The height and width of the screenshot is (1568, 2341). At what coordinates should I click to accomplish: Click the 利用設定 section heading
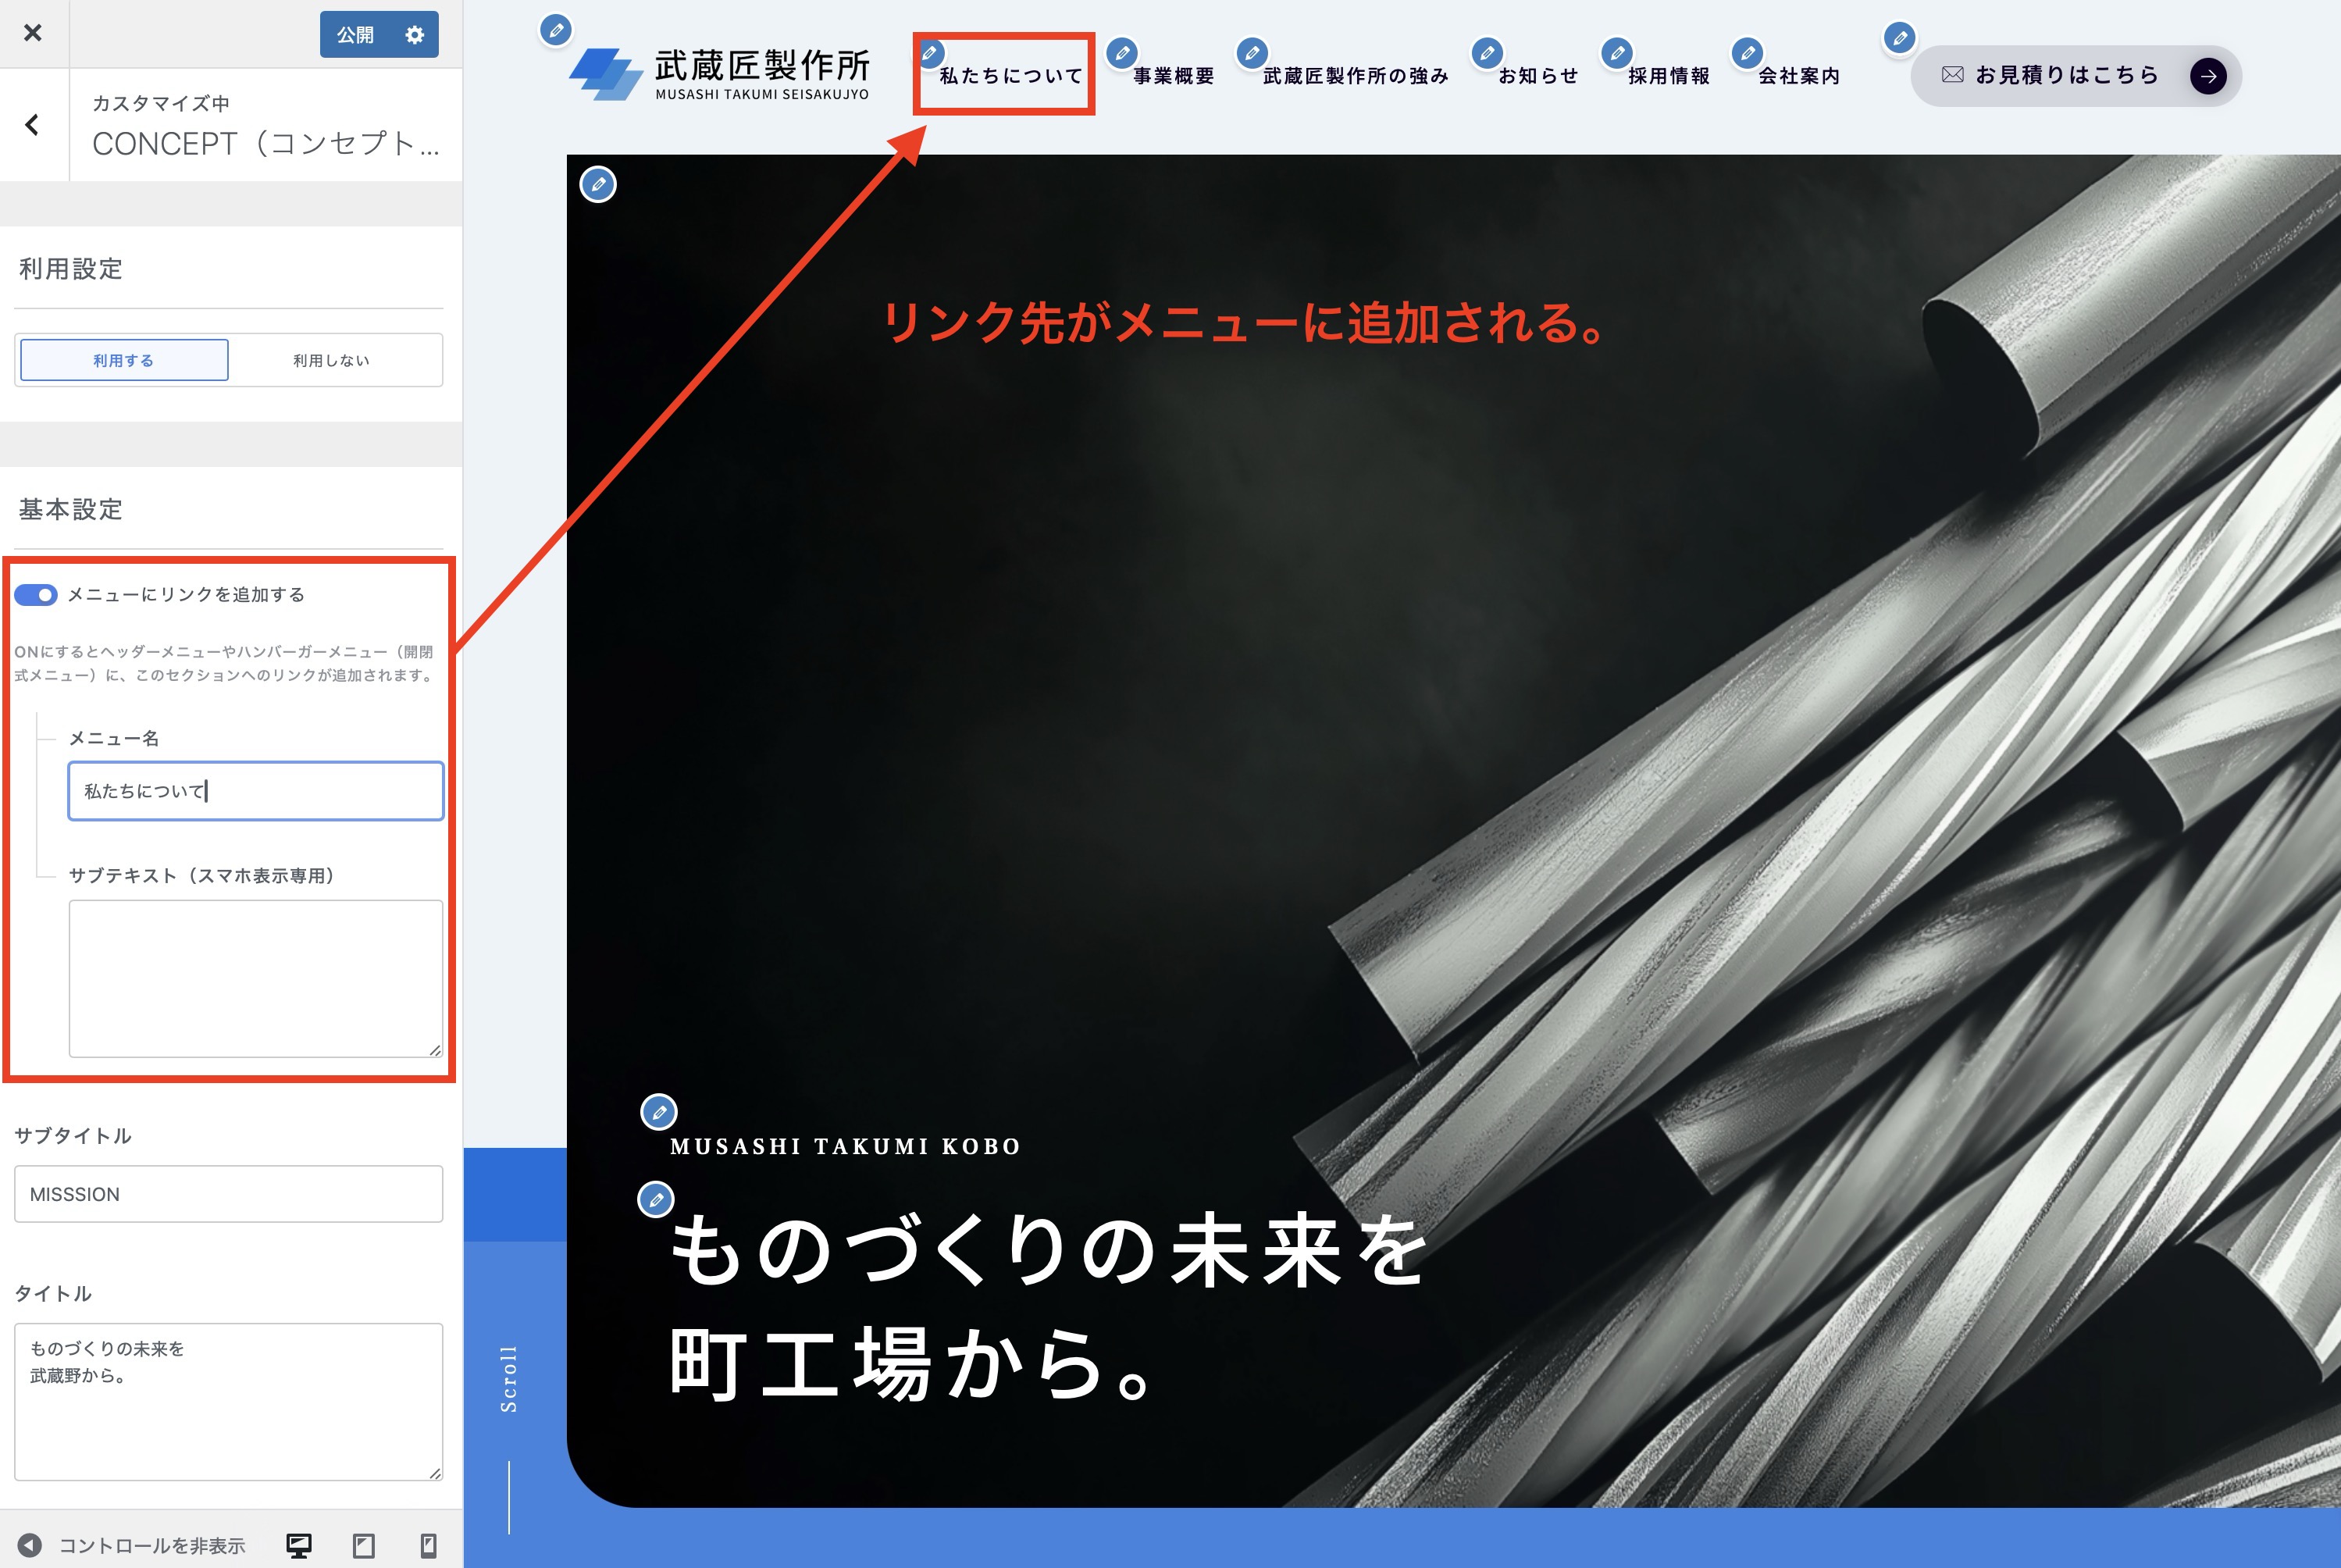[x=71, y=269]
